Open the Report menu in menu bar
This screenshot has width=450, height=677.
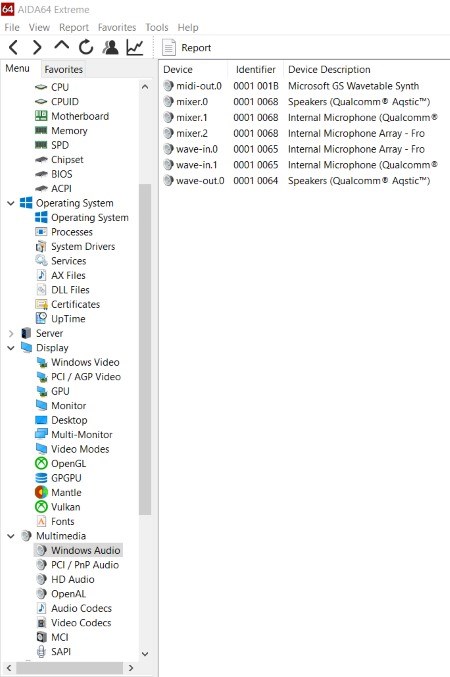(74, 27)
